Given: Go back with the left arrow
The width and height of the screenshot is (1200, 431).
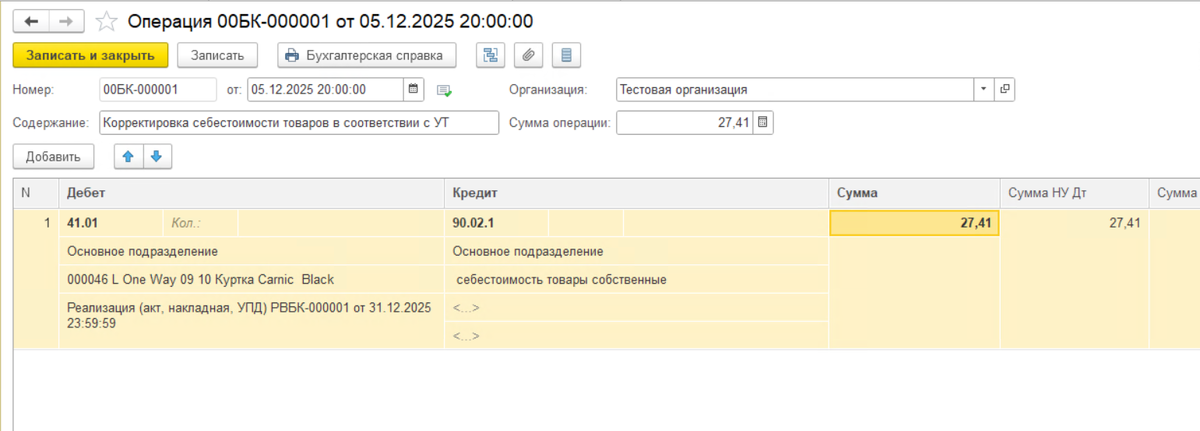Looking at the screenshot, I should point(31,21).
